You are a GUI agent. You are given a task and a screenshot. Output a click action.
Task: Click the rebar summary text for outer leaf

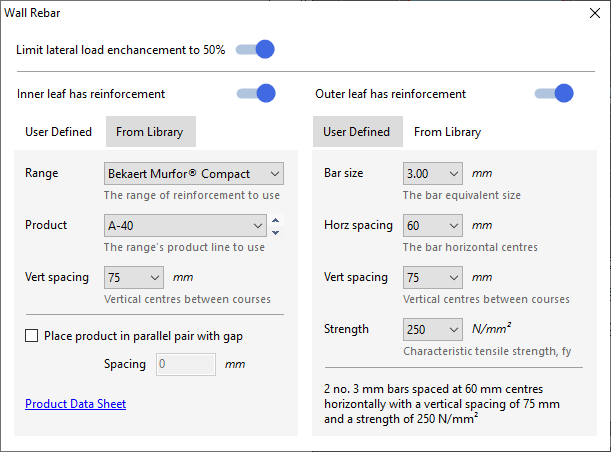tap(442, 404)
